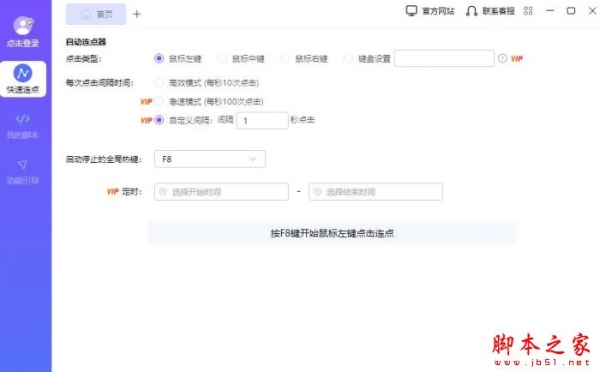Click the user avatar login icon
The image size is (600, 372).
point(23,26)
